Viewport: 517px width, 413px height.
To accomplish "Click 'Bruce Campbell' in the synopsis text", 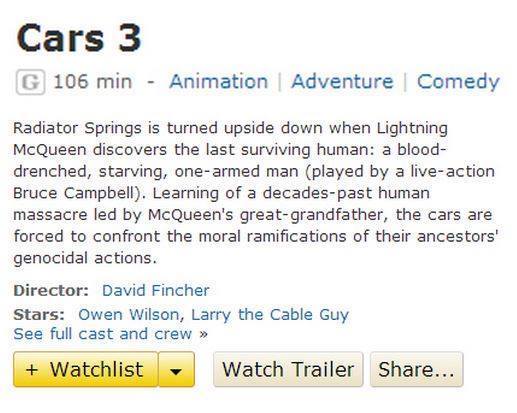I will pos(76,193).
